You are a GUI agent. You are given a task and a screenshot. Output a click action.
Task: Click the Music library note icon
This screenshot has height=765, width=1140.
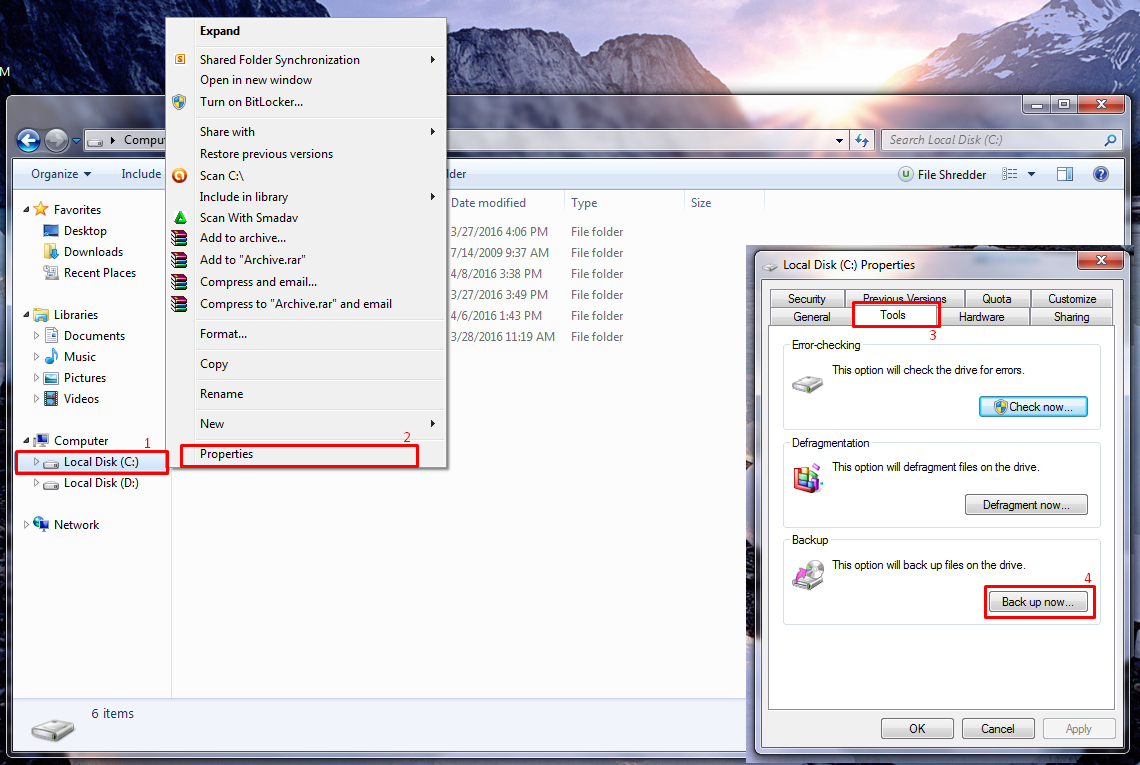51,356
